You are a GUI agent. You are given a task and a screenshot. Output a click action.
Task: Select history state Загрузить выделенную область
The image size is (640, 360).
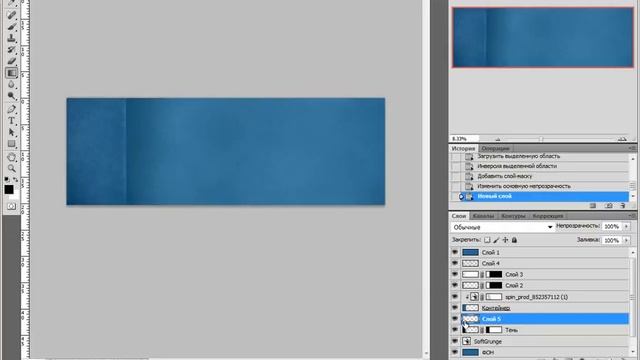coord(539,156)
